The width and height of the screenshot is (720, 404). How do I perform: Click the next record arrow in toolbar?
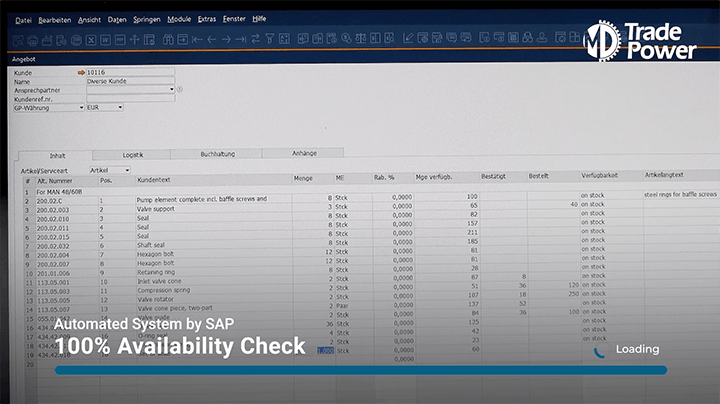click(x=226, y=40)
